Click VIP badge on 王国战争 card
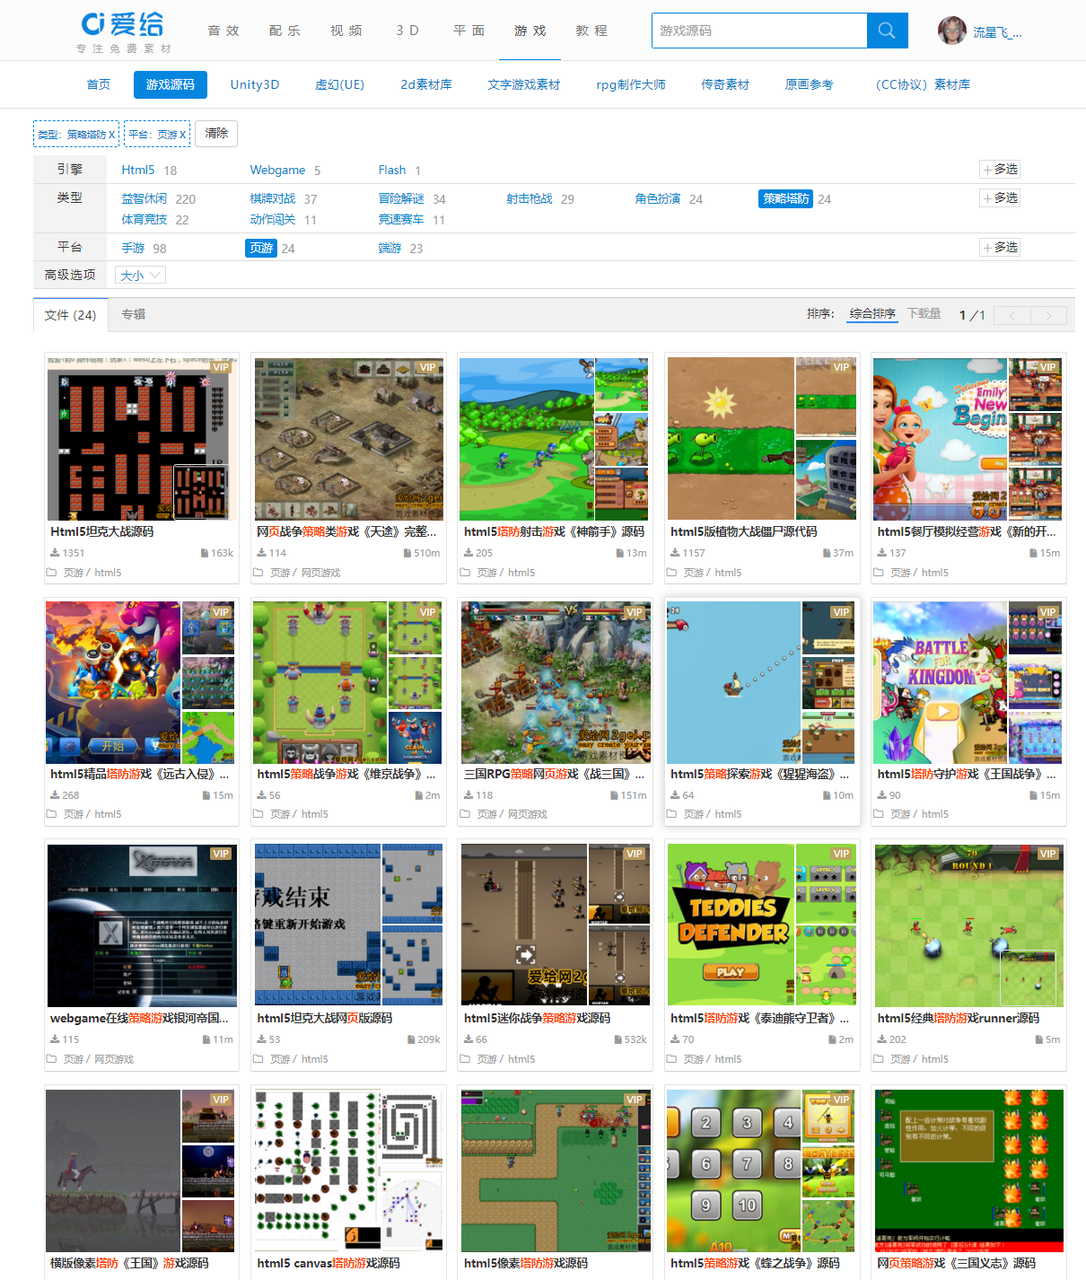 [x=1048, y=612]
